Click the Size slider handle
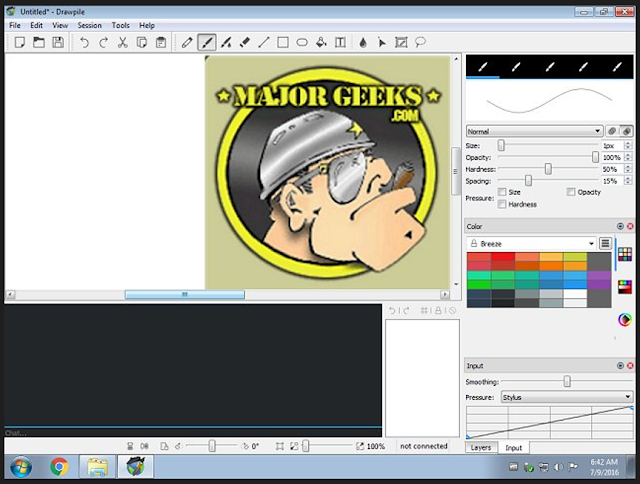Screen dimensions: 640x484 501,145
